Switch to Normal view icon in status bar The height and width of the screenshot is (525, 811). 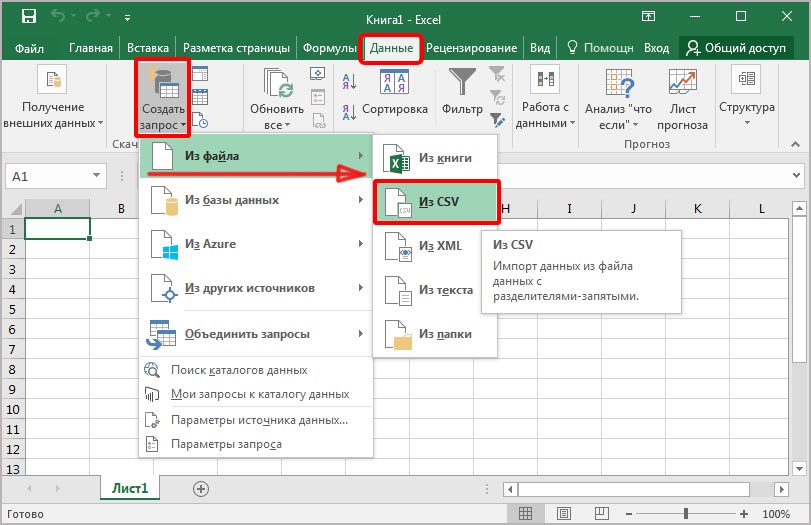click(525, 514)
